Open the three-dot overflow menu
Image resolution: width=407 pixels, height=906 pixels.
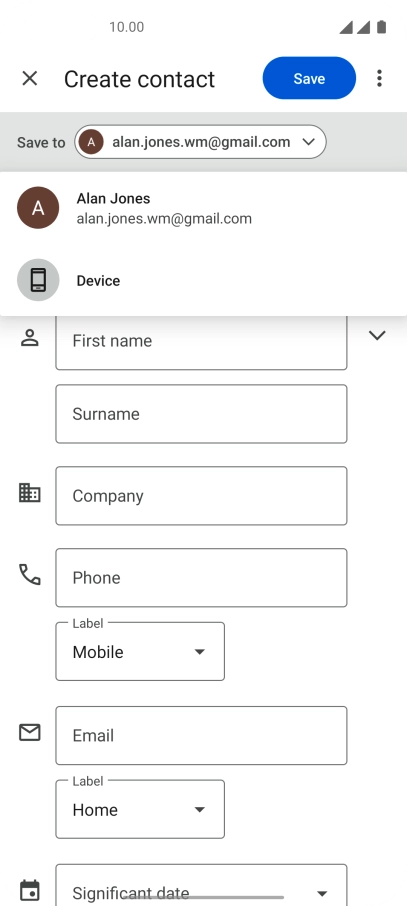pos(379,78)
